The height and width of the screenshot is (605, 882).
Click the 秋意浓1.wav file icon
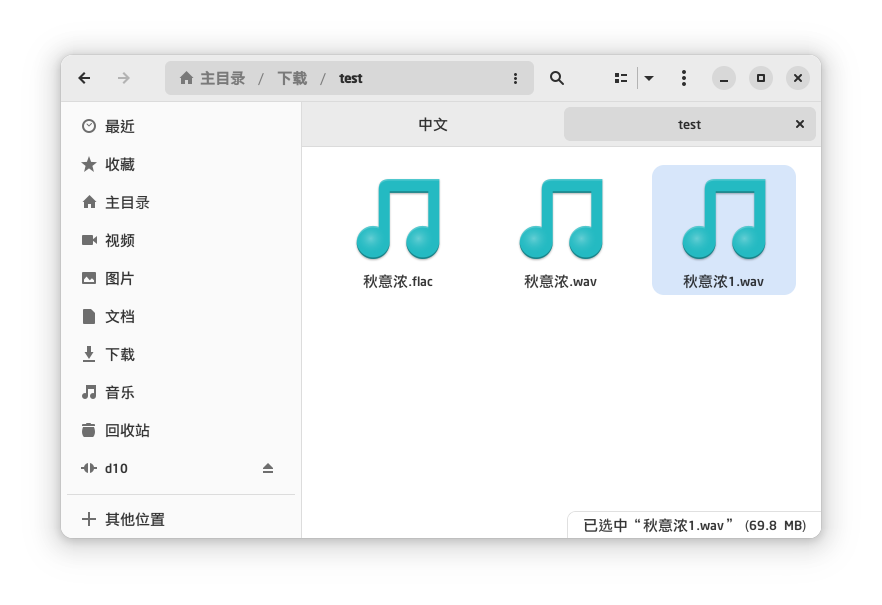point(723,218)
